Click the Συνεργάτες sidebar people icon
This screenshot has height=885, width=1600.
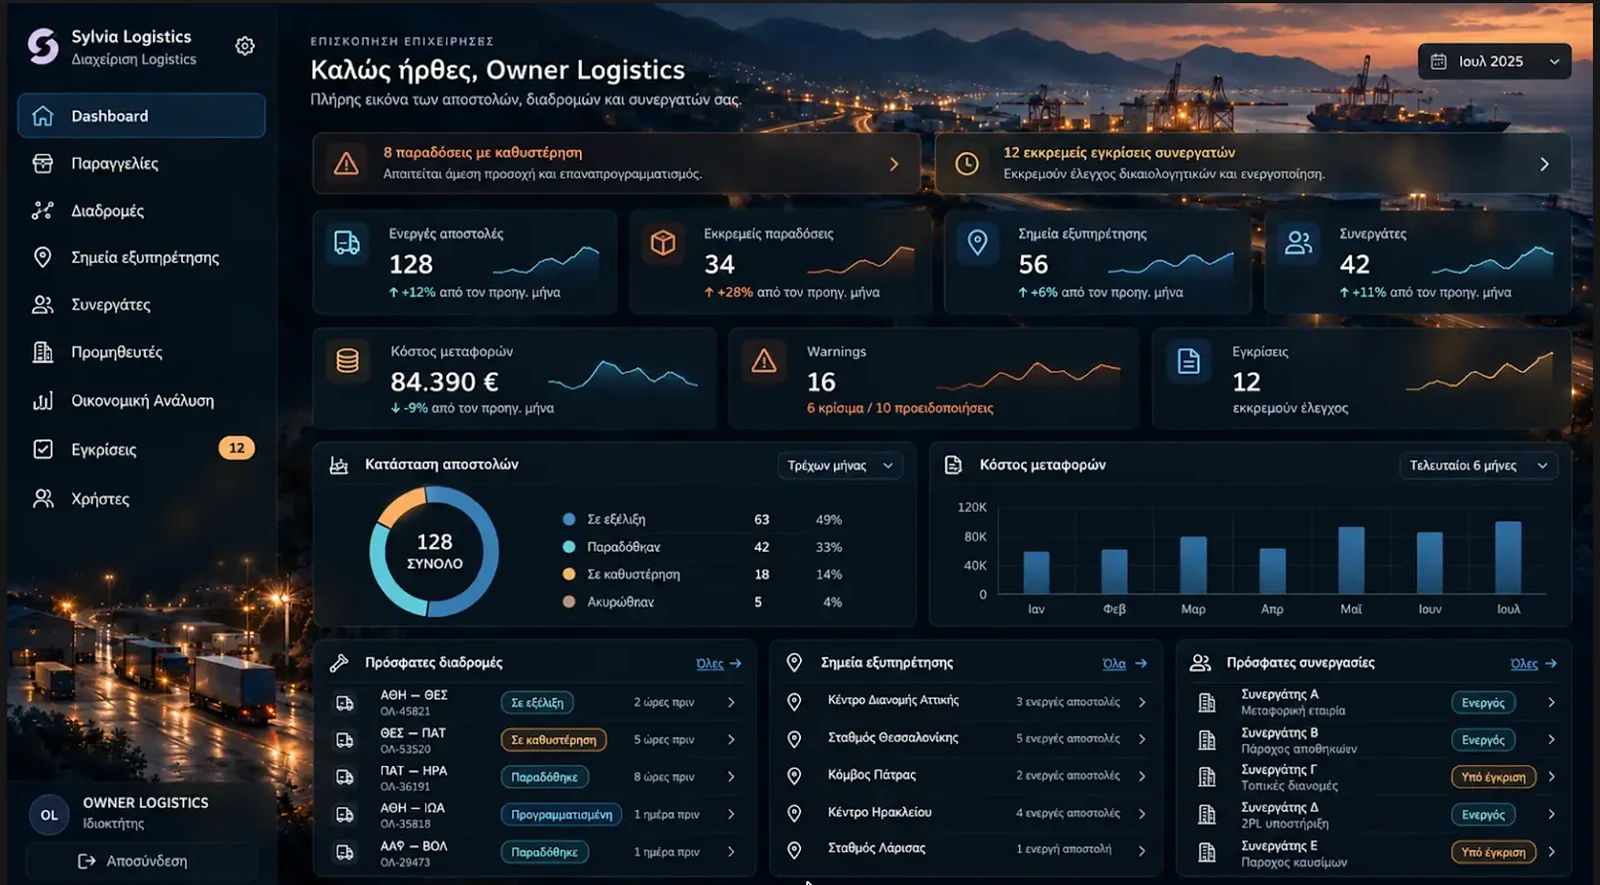[x=42, y=305]
